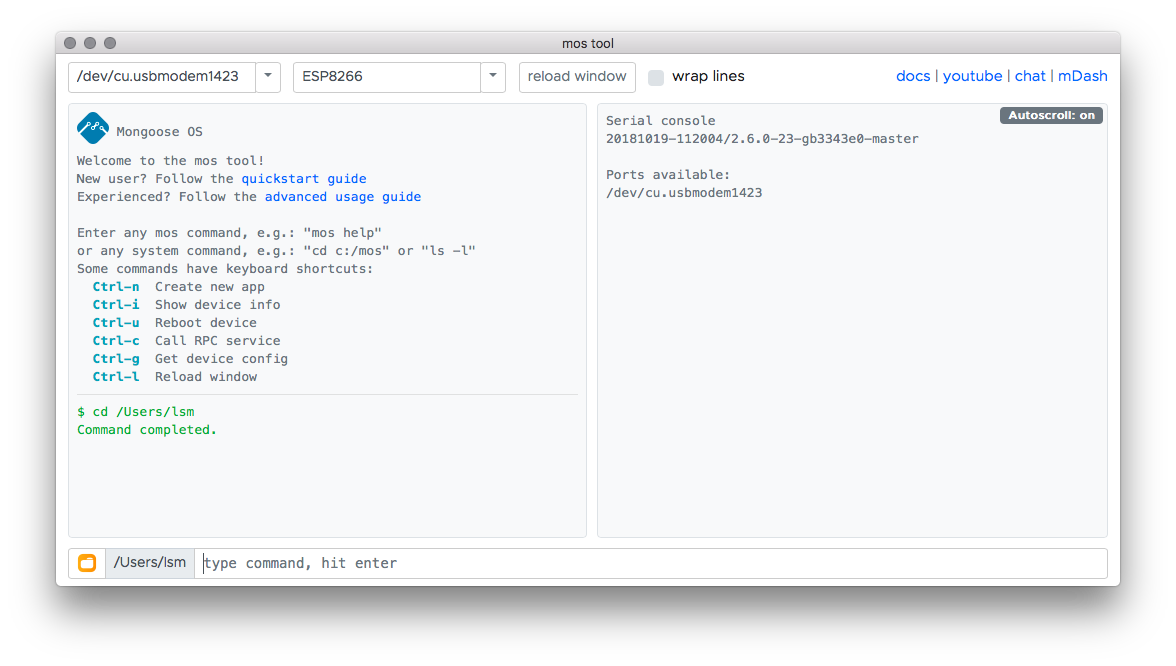Click the reload window button
This screenshot has height=666, width=1176.
click(x=577, y=76)
